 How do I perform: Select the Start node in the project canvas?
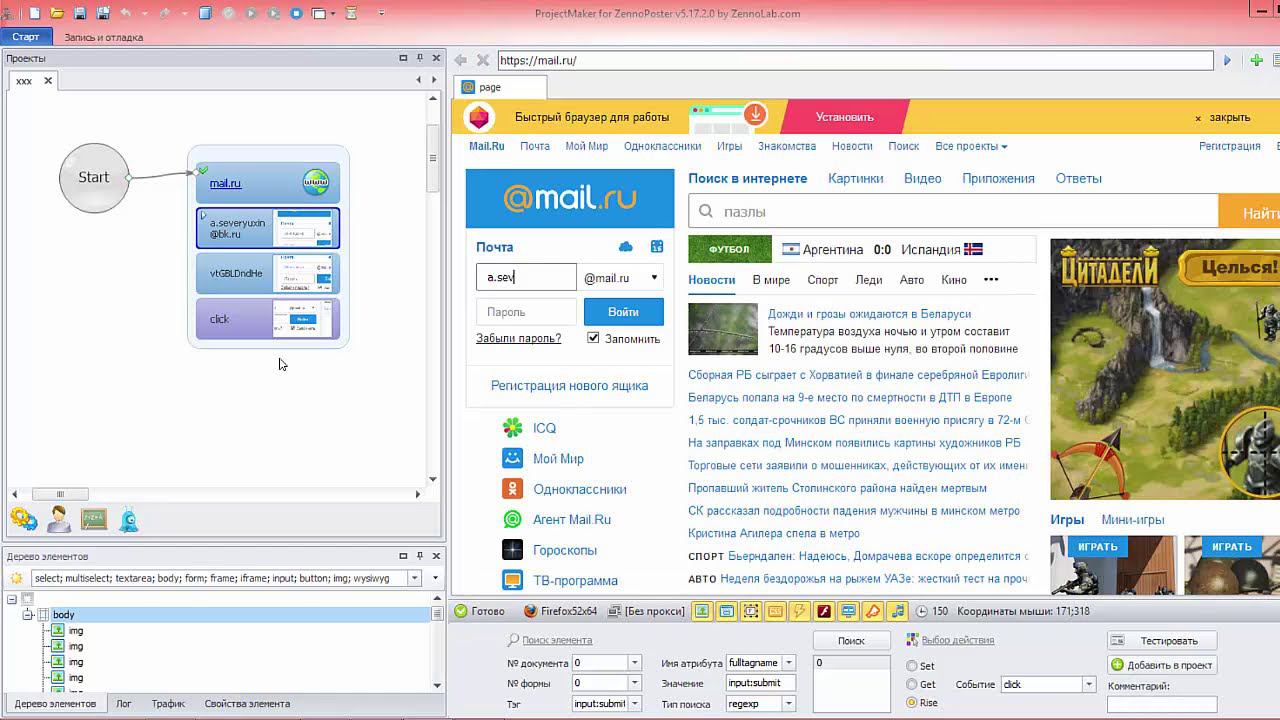point(94,178)
